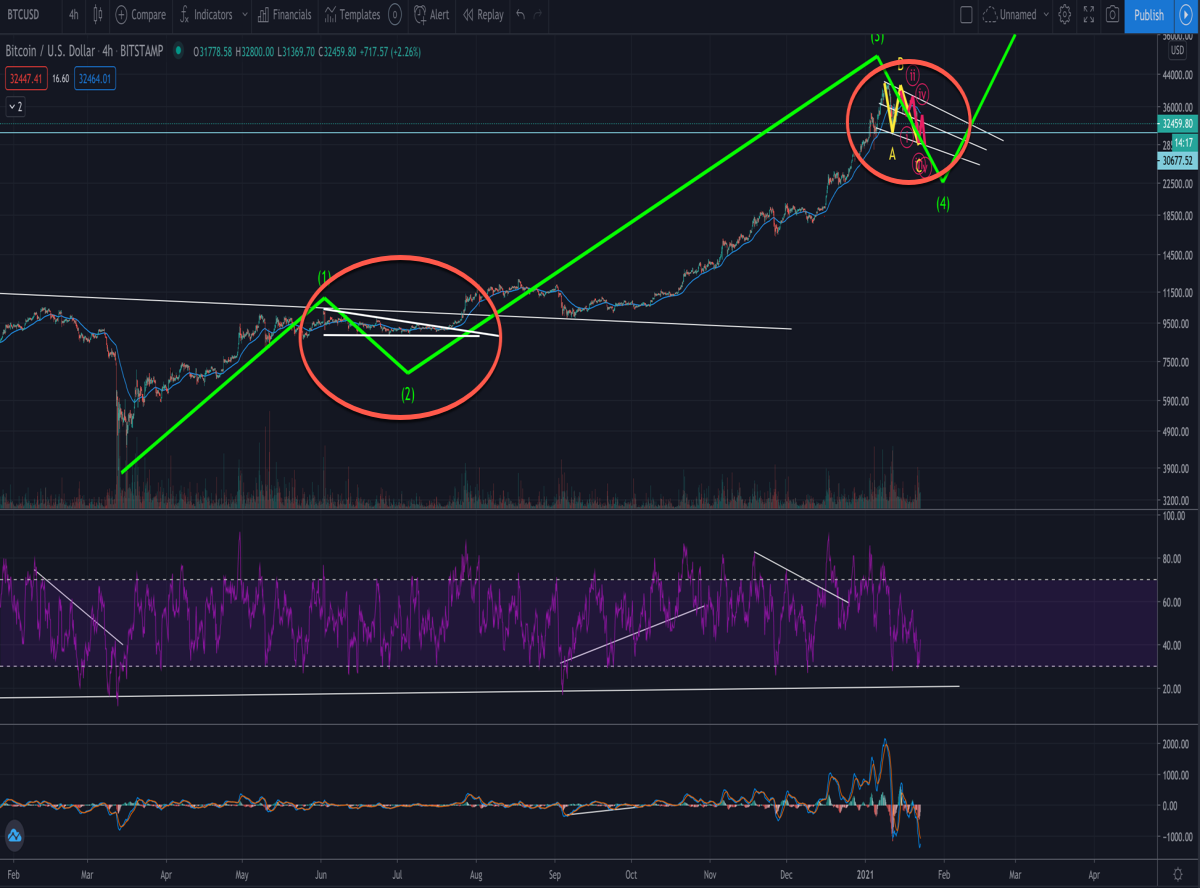Expand the collapsed indicators legend showing 2
Viewport: 1200px width, 888px height.
pos(15,105)
